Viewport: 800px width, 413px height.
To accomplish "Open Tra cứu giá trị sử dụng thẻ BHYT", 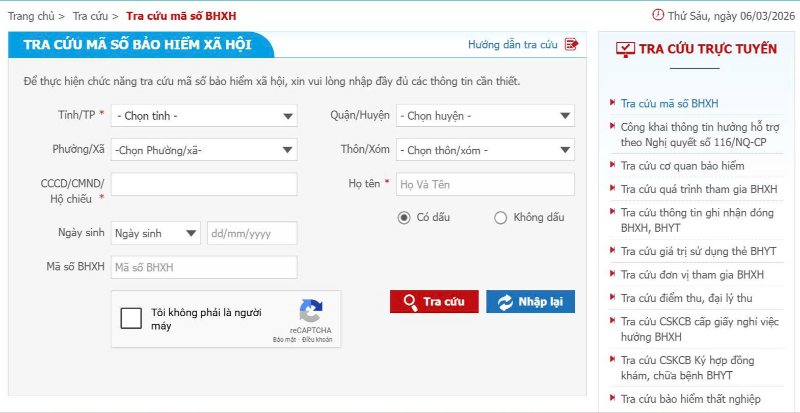I will (698, 251).
